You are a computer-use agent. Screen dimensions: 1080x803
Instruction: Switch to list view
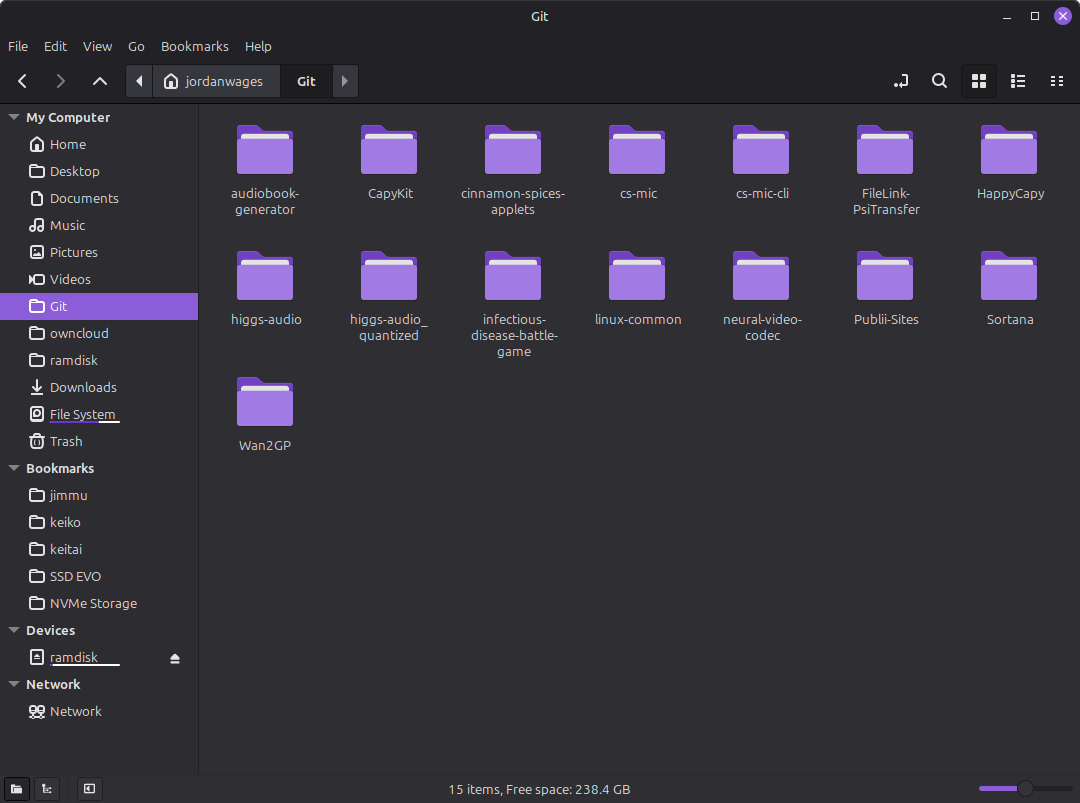pos(1018,81)
